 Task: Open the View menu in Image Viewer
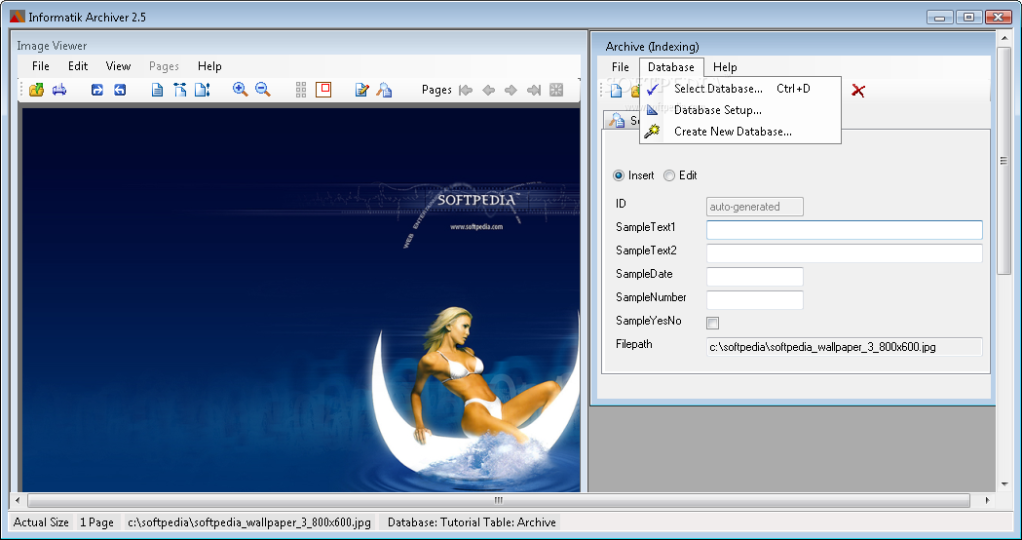tap(118, 66)
